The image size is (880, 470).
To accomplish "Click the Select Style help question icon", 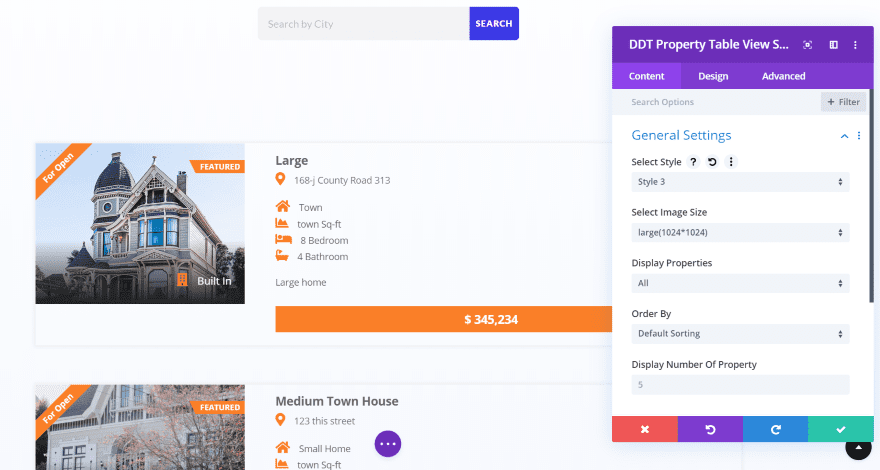I will (x=694, y=162).
